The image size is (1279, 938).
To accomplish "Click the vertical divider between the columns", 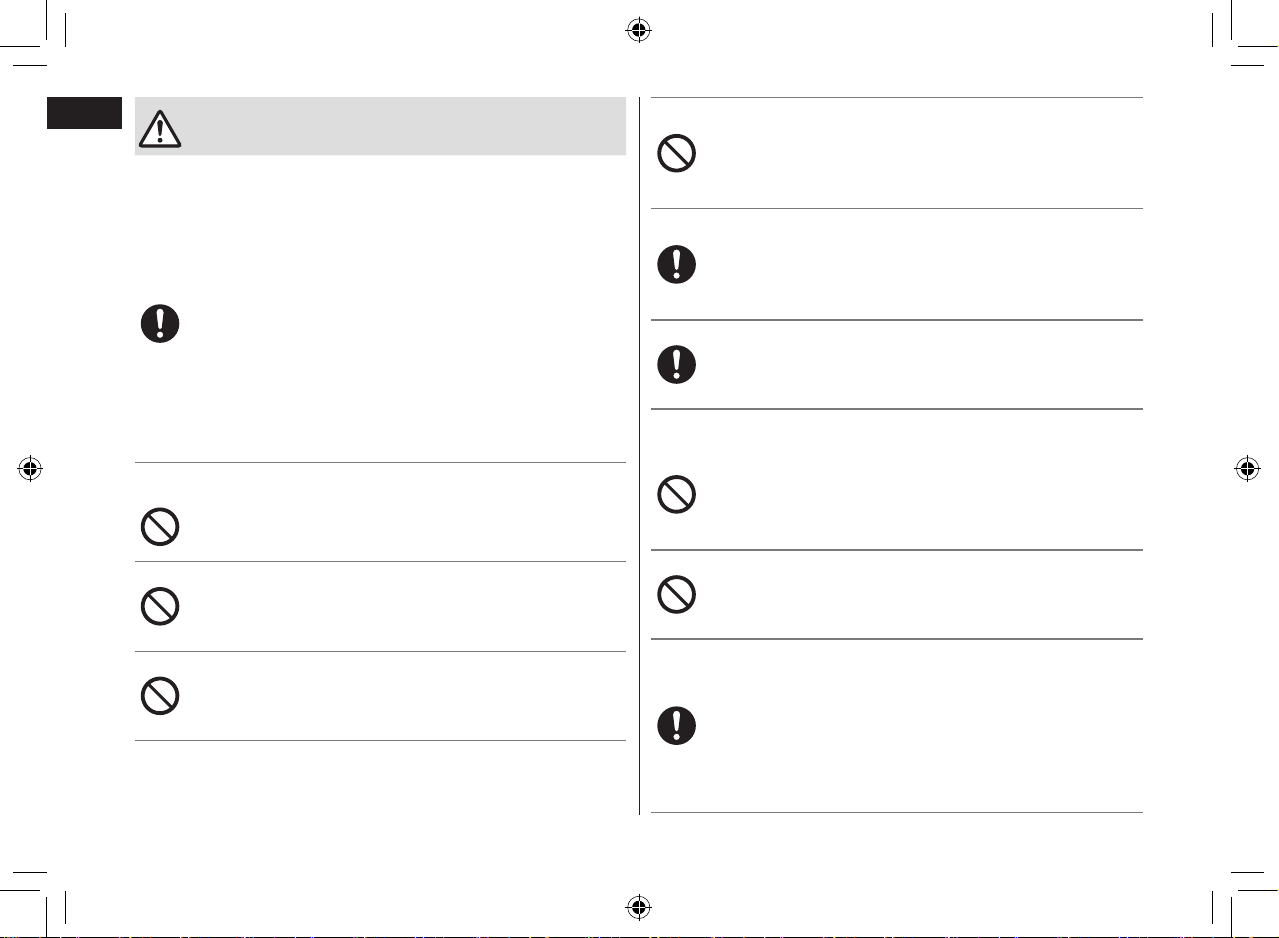I will 639,456.
